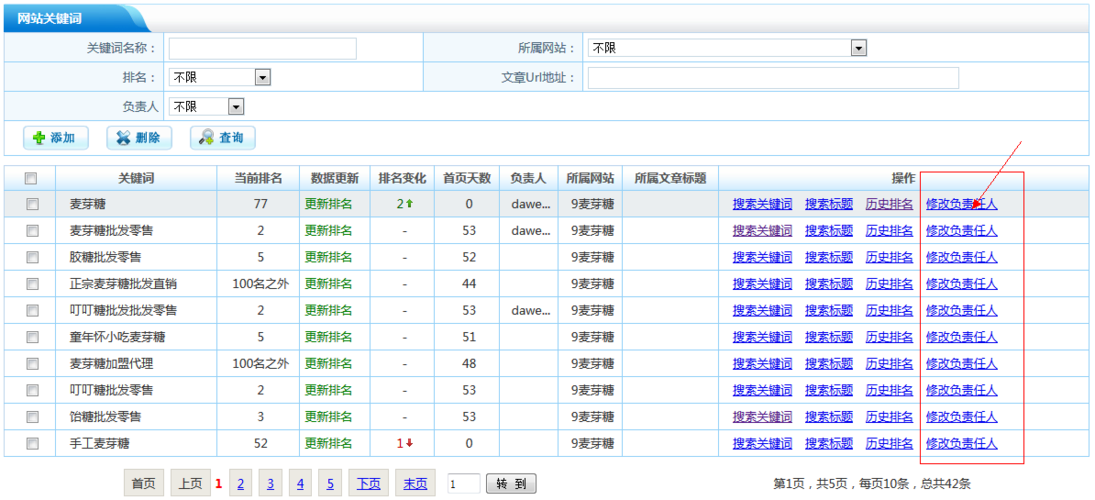The width and height of the screenshot is (1095, 500).
Task: Click the 关键词名称 input field
Action: click(263, 48)
